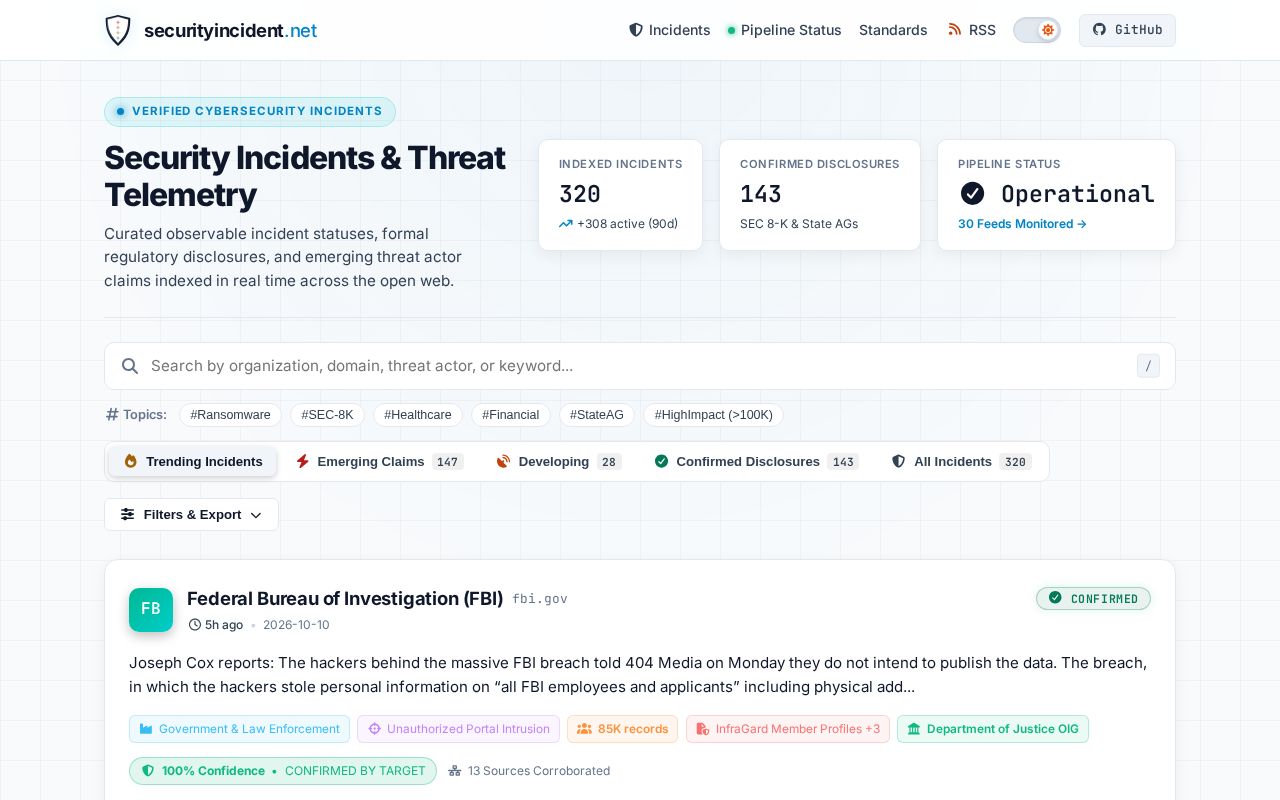The height and width of the screenshot is (800, 1280).
Task: Open 30 Feeds Monitored link
Action: tap(1022, 224)
